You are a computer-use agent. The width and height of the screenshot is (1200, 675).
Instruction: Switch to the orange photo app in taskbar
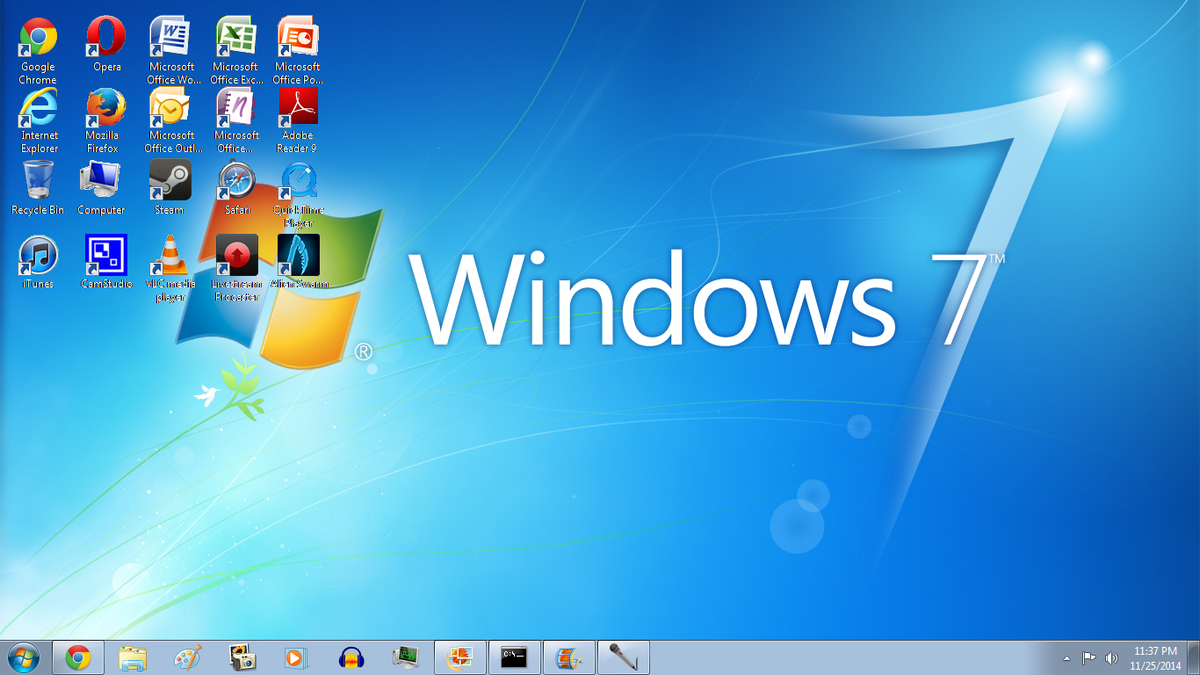(x=460, y=657)
